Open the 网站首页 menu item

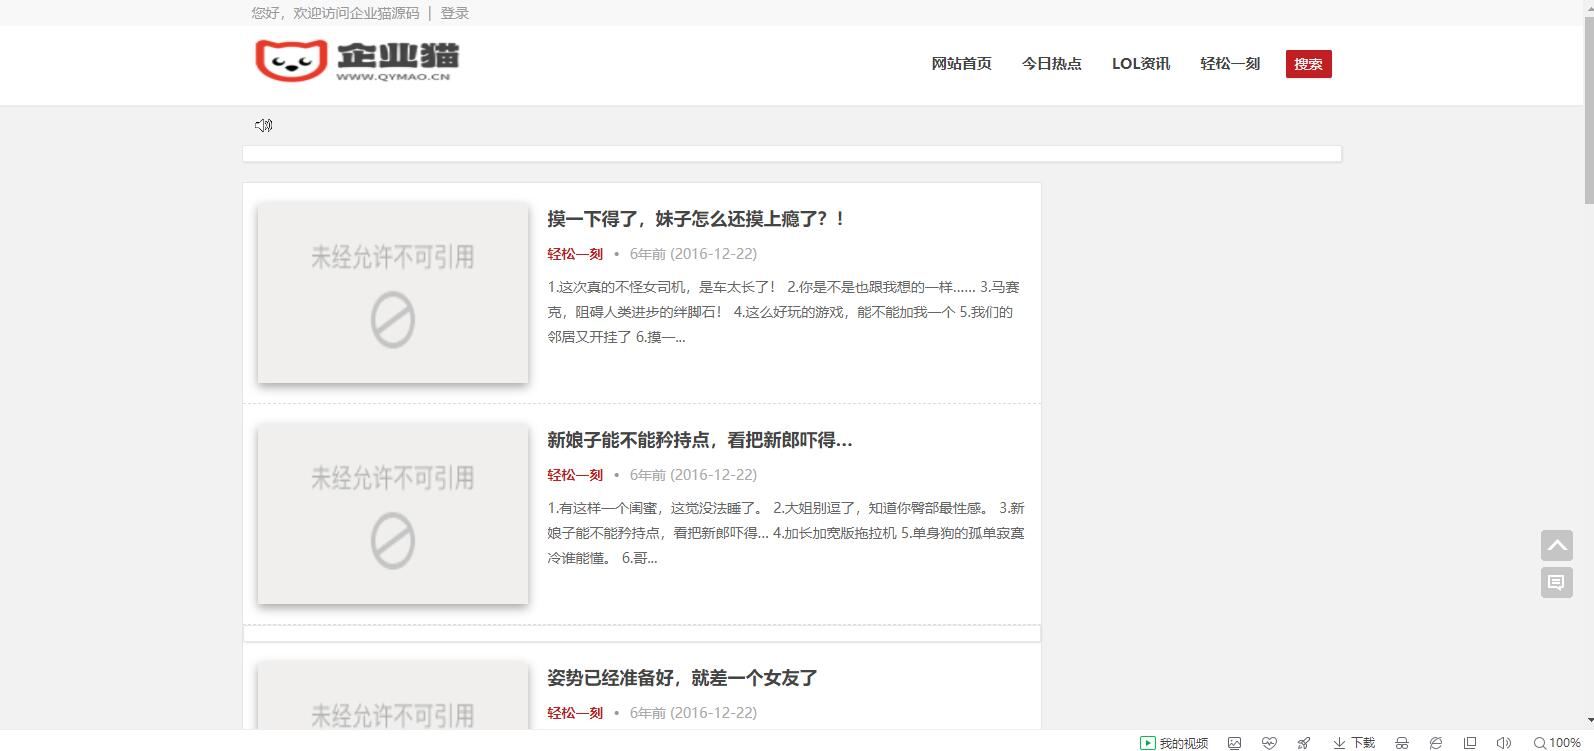coord(961,64)
